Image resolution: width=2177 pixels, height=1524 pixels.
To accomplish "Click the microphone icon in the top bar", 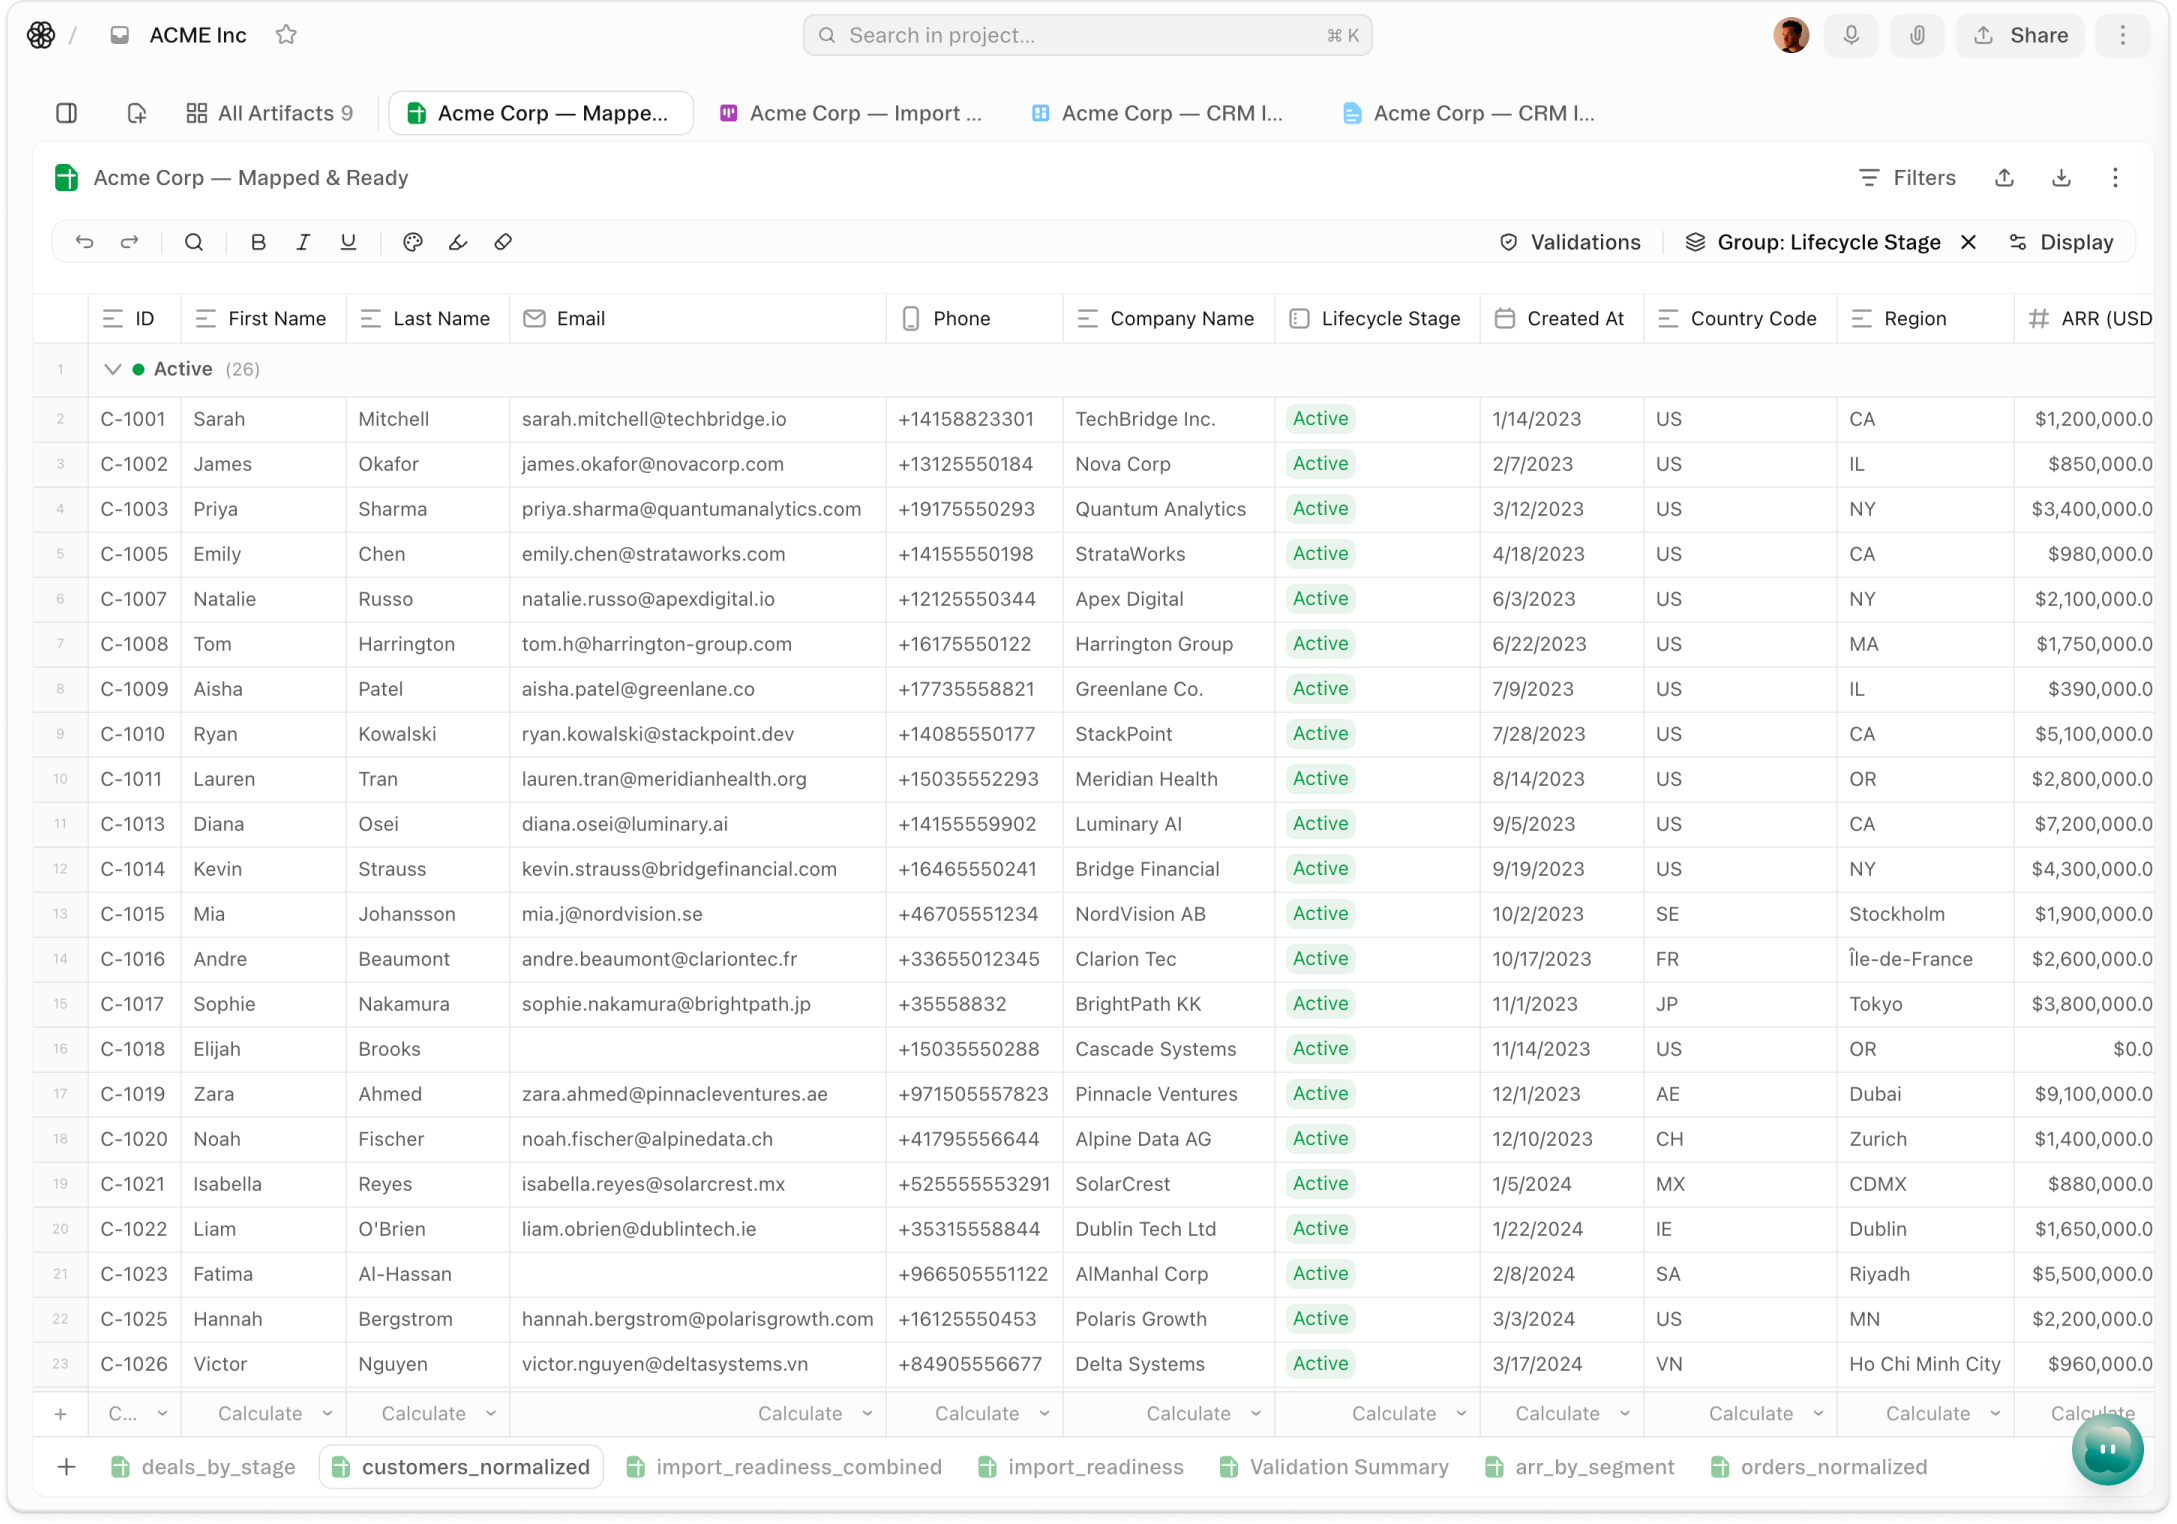I will click(x=1851, y=36).
